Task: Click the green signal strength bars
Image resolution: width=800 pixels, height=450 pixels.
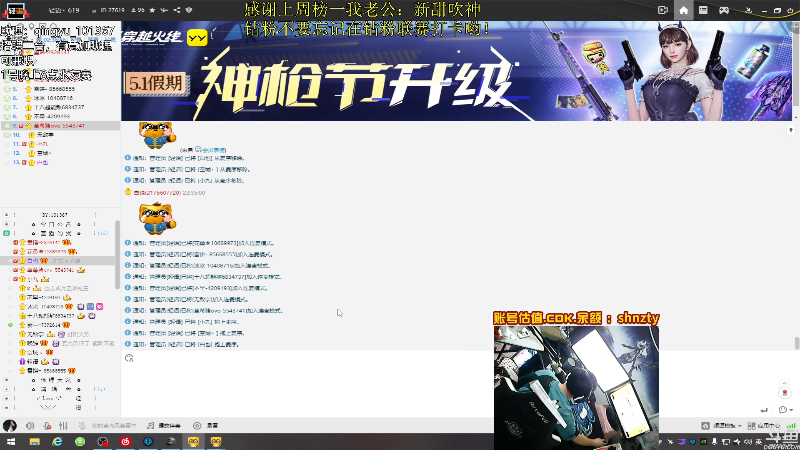Action: [791, 426]
